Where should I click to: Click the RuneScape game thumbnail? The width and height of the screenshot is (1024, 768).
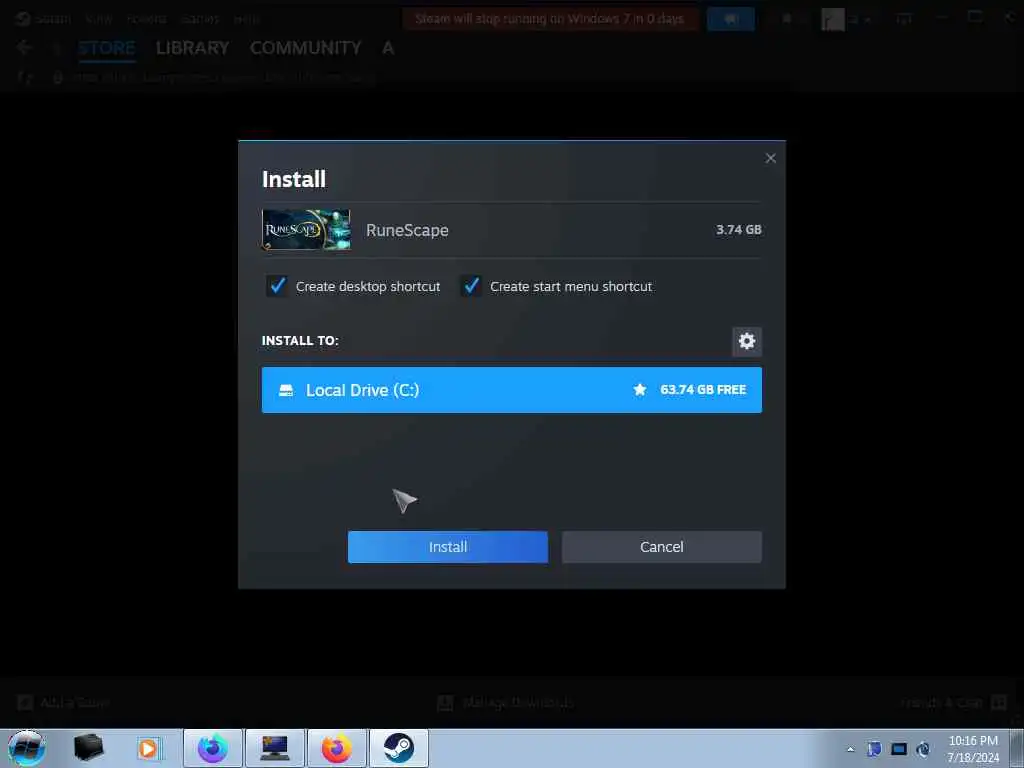pyautogui.click(x=306, y=230)
